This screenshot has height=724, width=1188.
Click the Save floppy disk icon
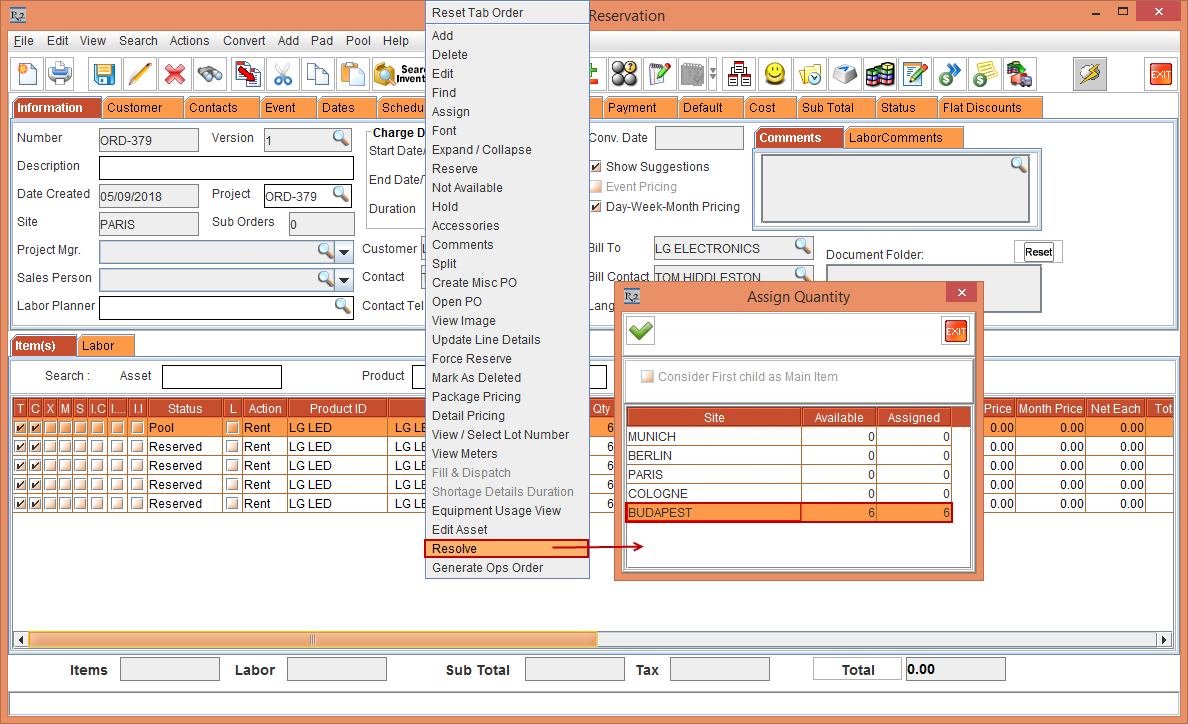(105, 74)
